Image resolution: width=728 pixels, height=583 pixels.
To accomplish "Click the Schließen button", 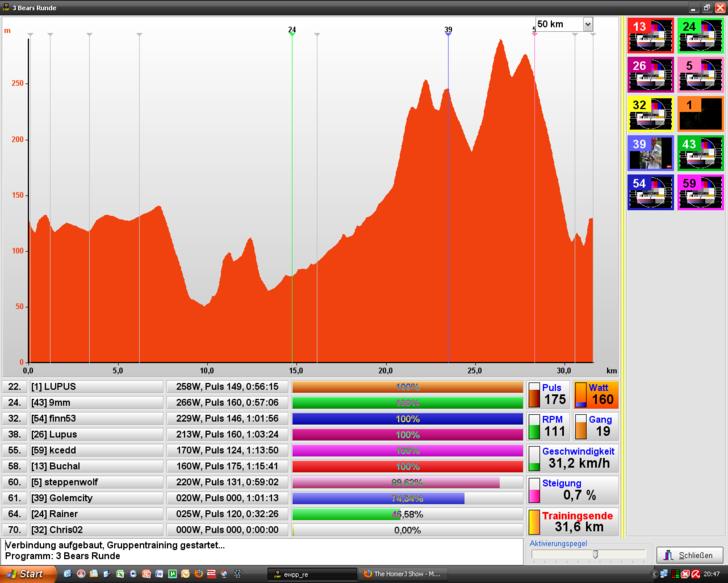I will [x=687, y=555].
